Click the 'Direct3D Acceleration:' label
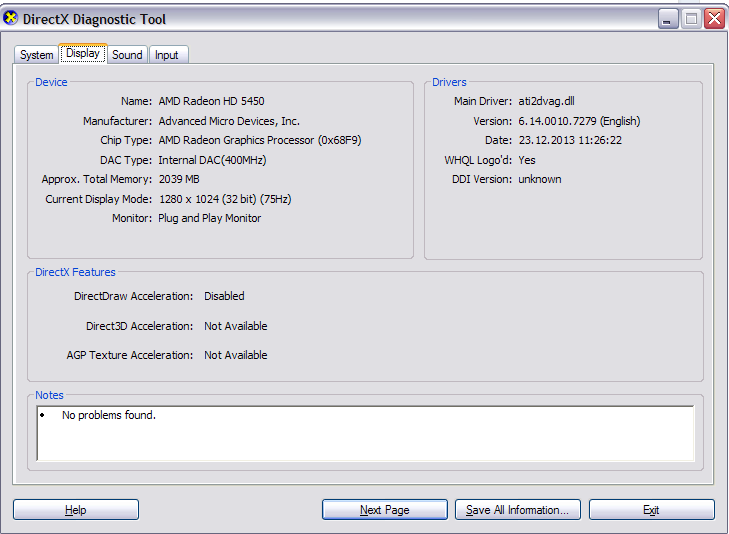The height and width of the screenshot is (534, 729). (x=139, y=326)
